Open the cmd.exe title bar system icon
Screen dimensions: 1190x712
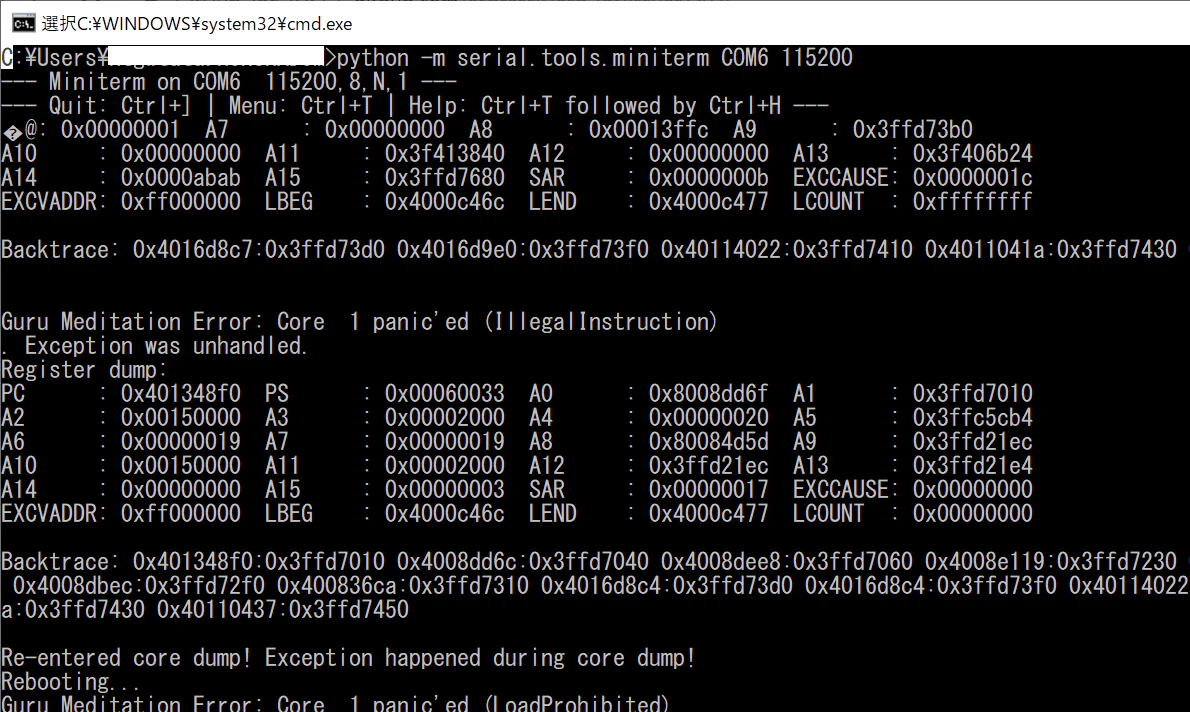click(23, 24)
